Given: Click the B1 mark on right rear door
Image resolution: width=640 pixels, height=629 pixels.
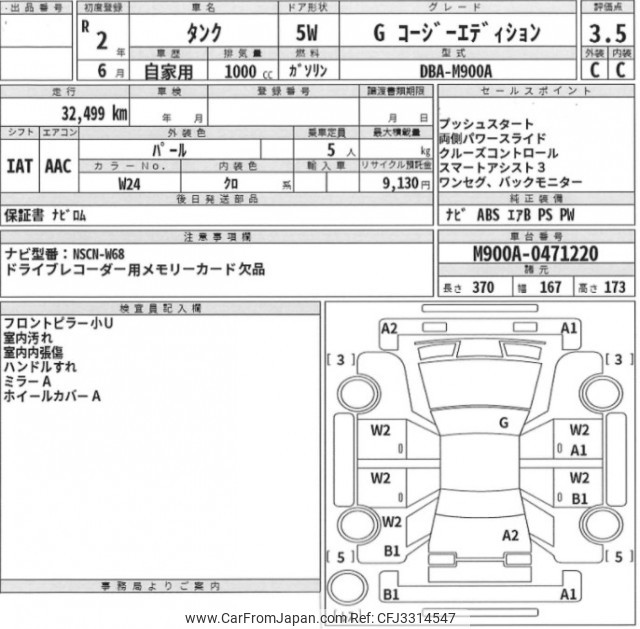Looking at the screenshot, I should (580, 498).
